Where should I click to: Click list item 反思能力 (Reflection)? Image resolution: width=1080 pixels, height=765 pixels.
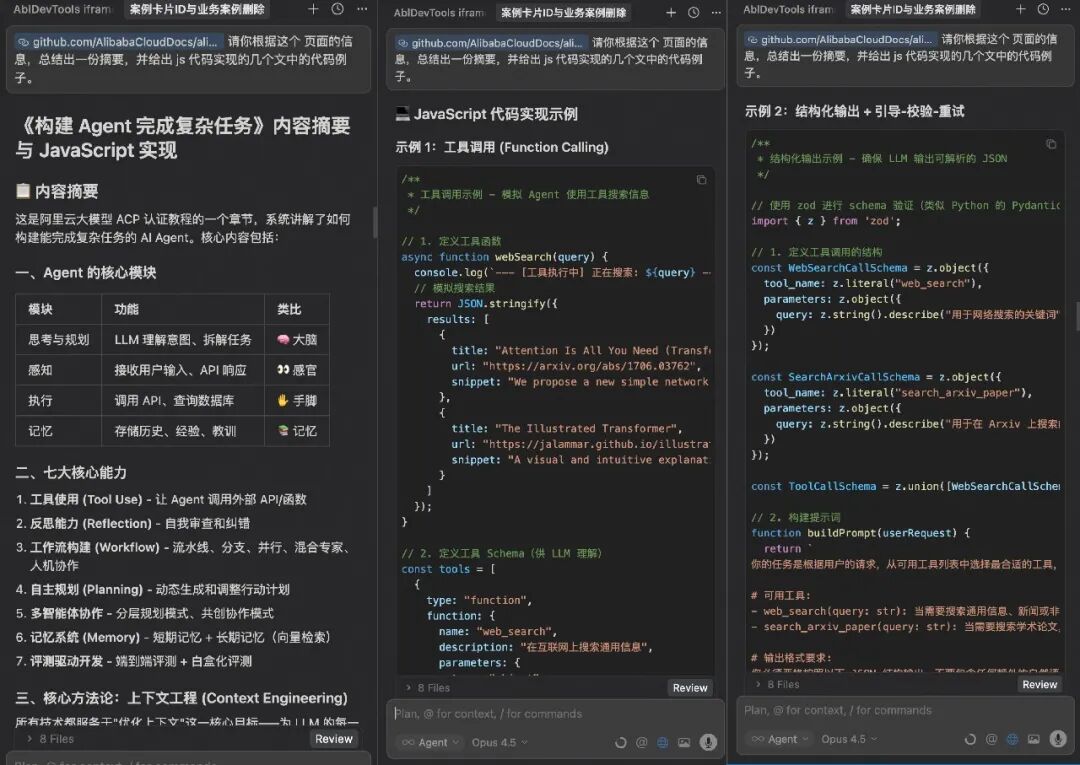pyautogui.click(x=133, y=523)
